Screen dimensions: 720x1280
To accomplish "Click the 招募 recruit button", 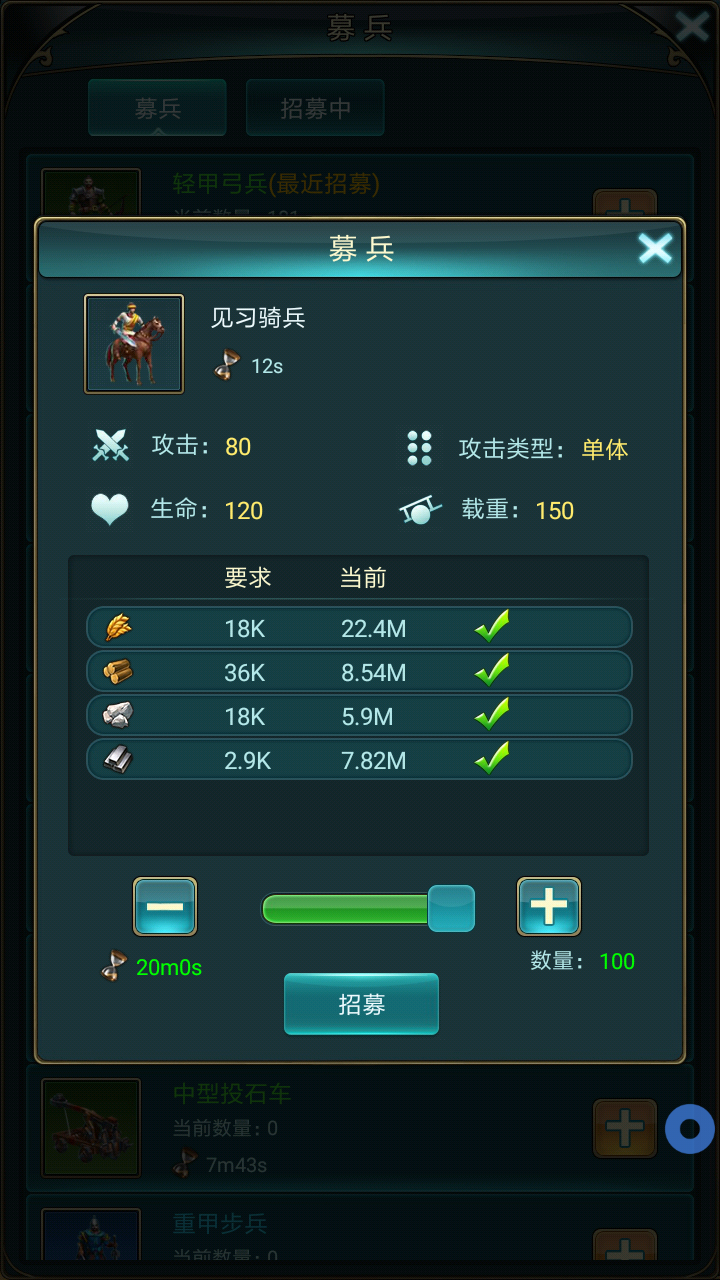I will [x=361, y=1004].
